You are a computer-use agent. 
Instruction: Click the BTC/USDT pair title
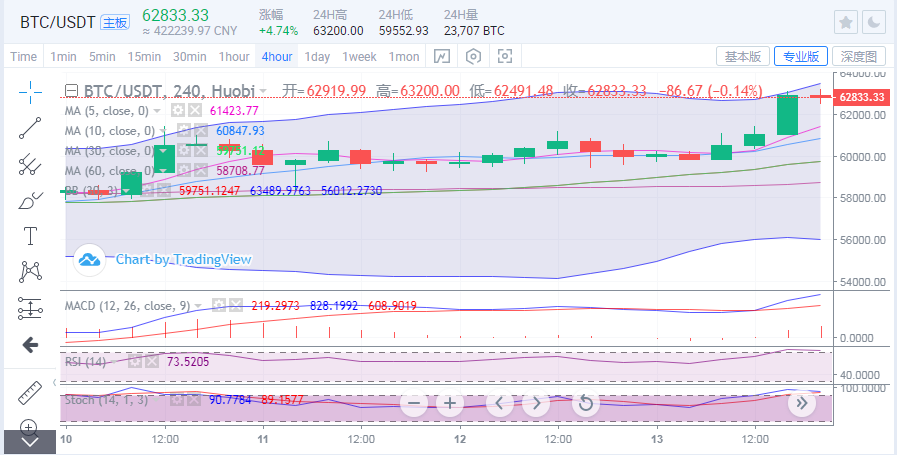pyautogui.click(x=57, y=22)
